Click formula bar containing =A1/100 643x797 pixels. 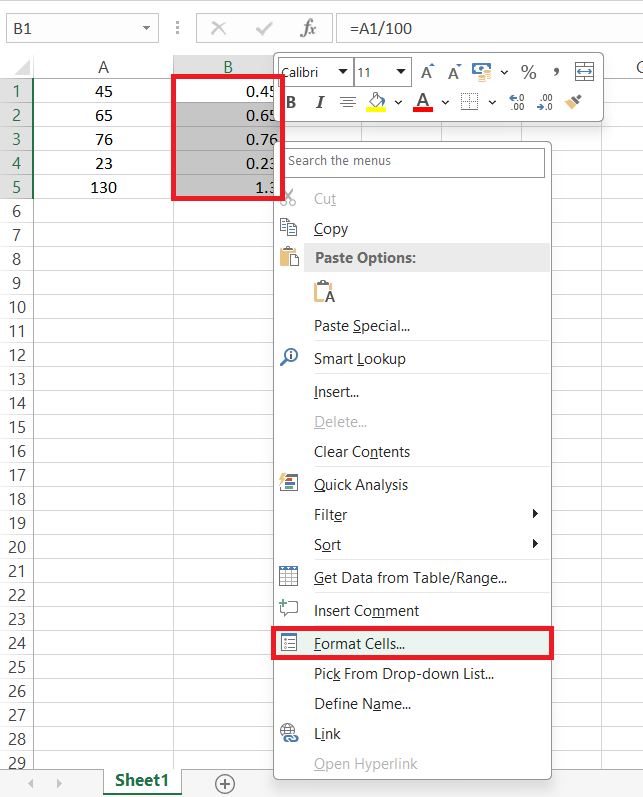coord(489,28)
